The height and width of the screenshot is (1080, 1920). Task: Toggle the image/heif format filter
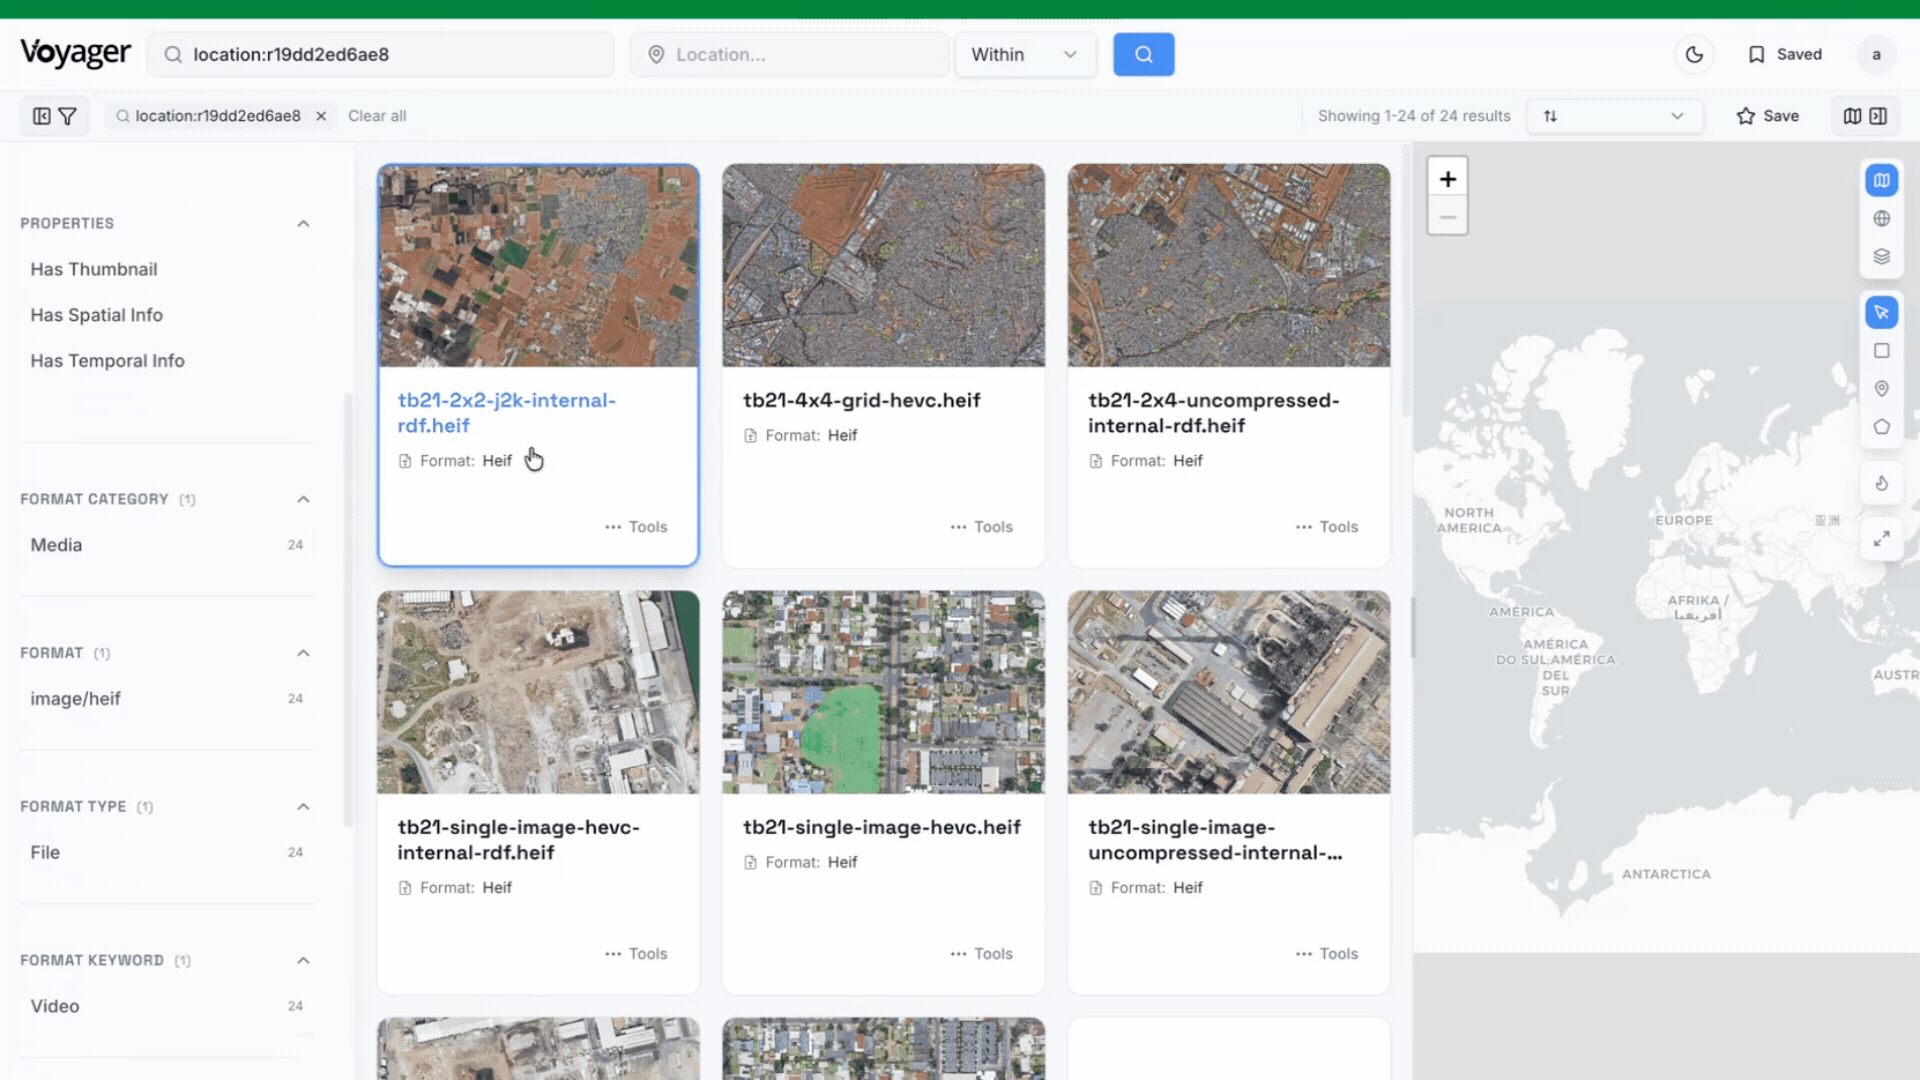(x=166, y=699)
